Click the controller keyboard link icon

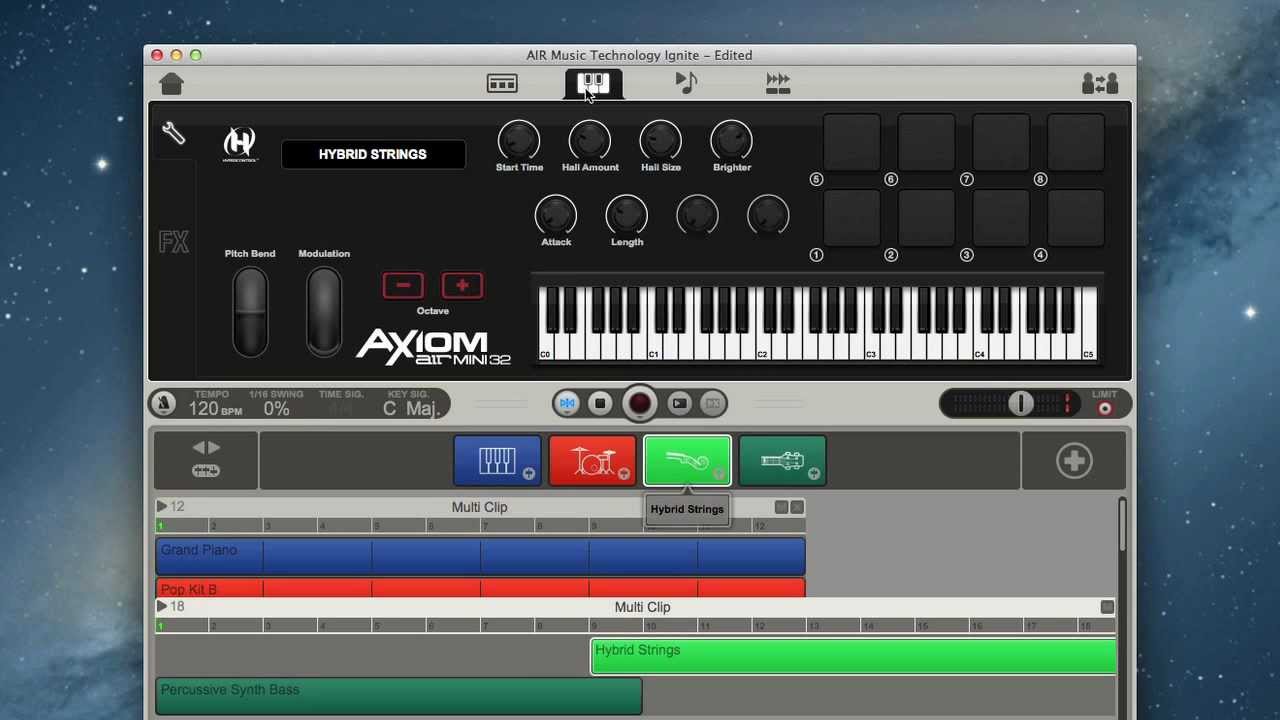point(206,471)
